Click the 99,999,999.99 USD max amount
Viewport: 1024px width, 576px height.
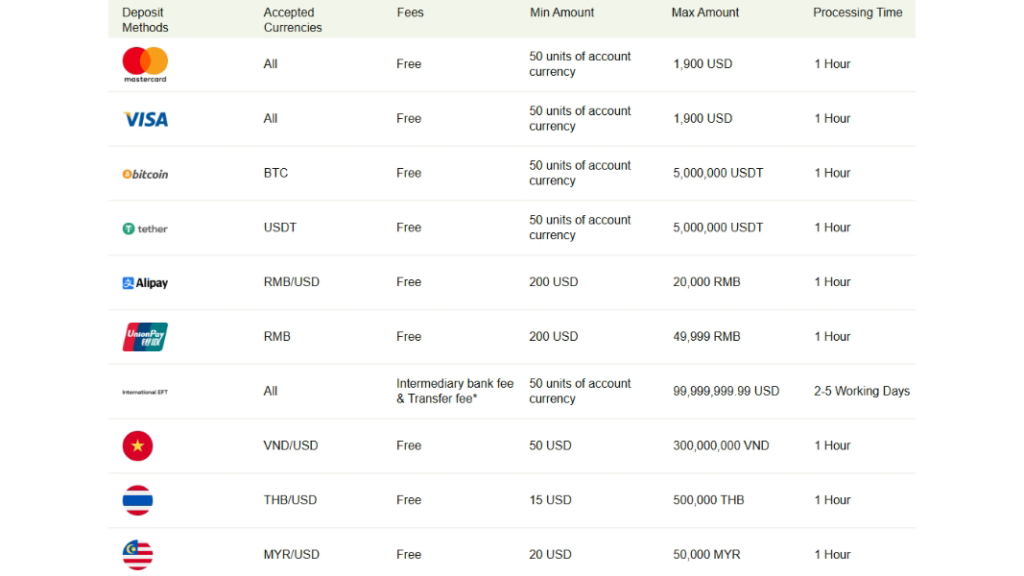pos(726,391)
